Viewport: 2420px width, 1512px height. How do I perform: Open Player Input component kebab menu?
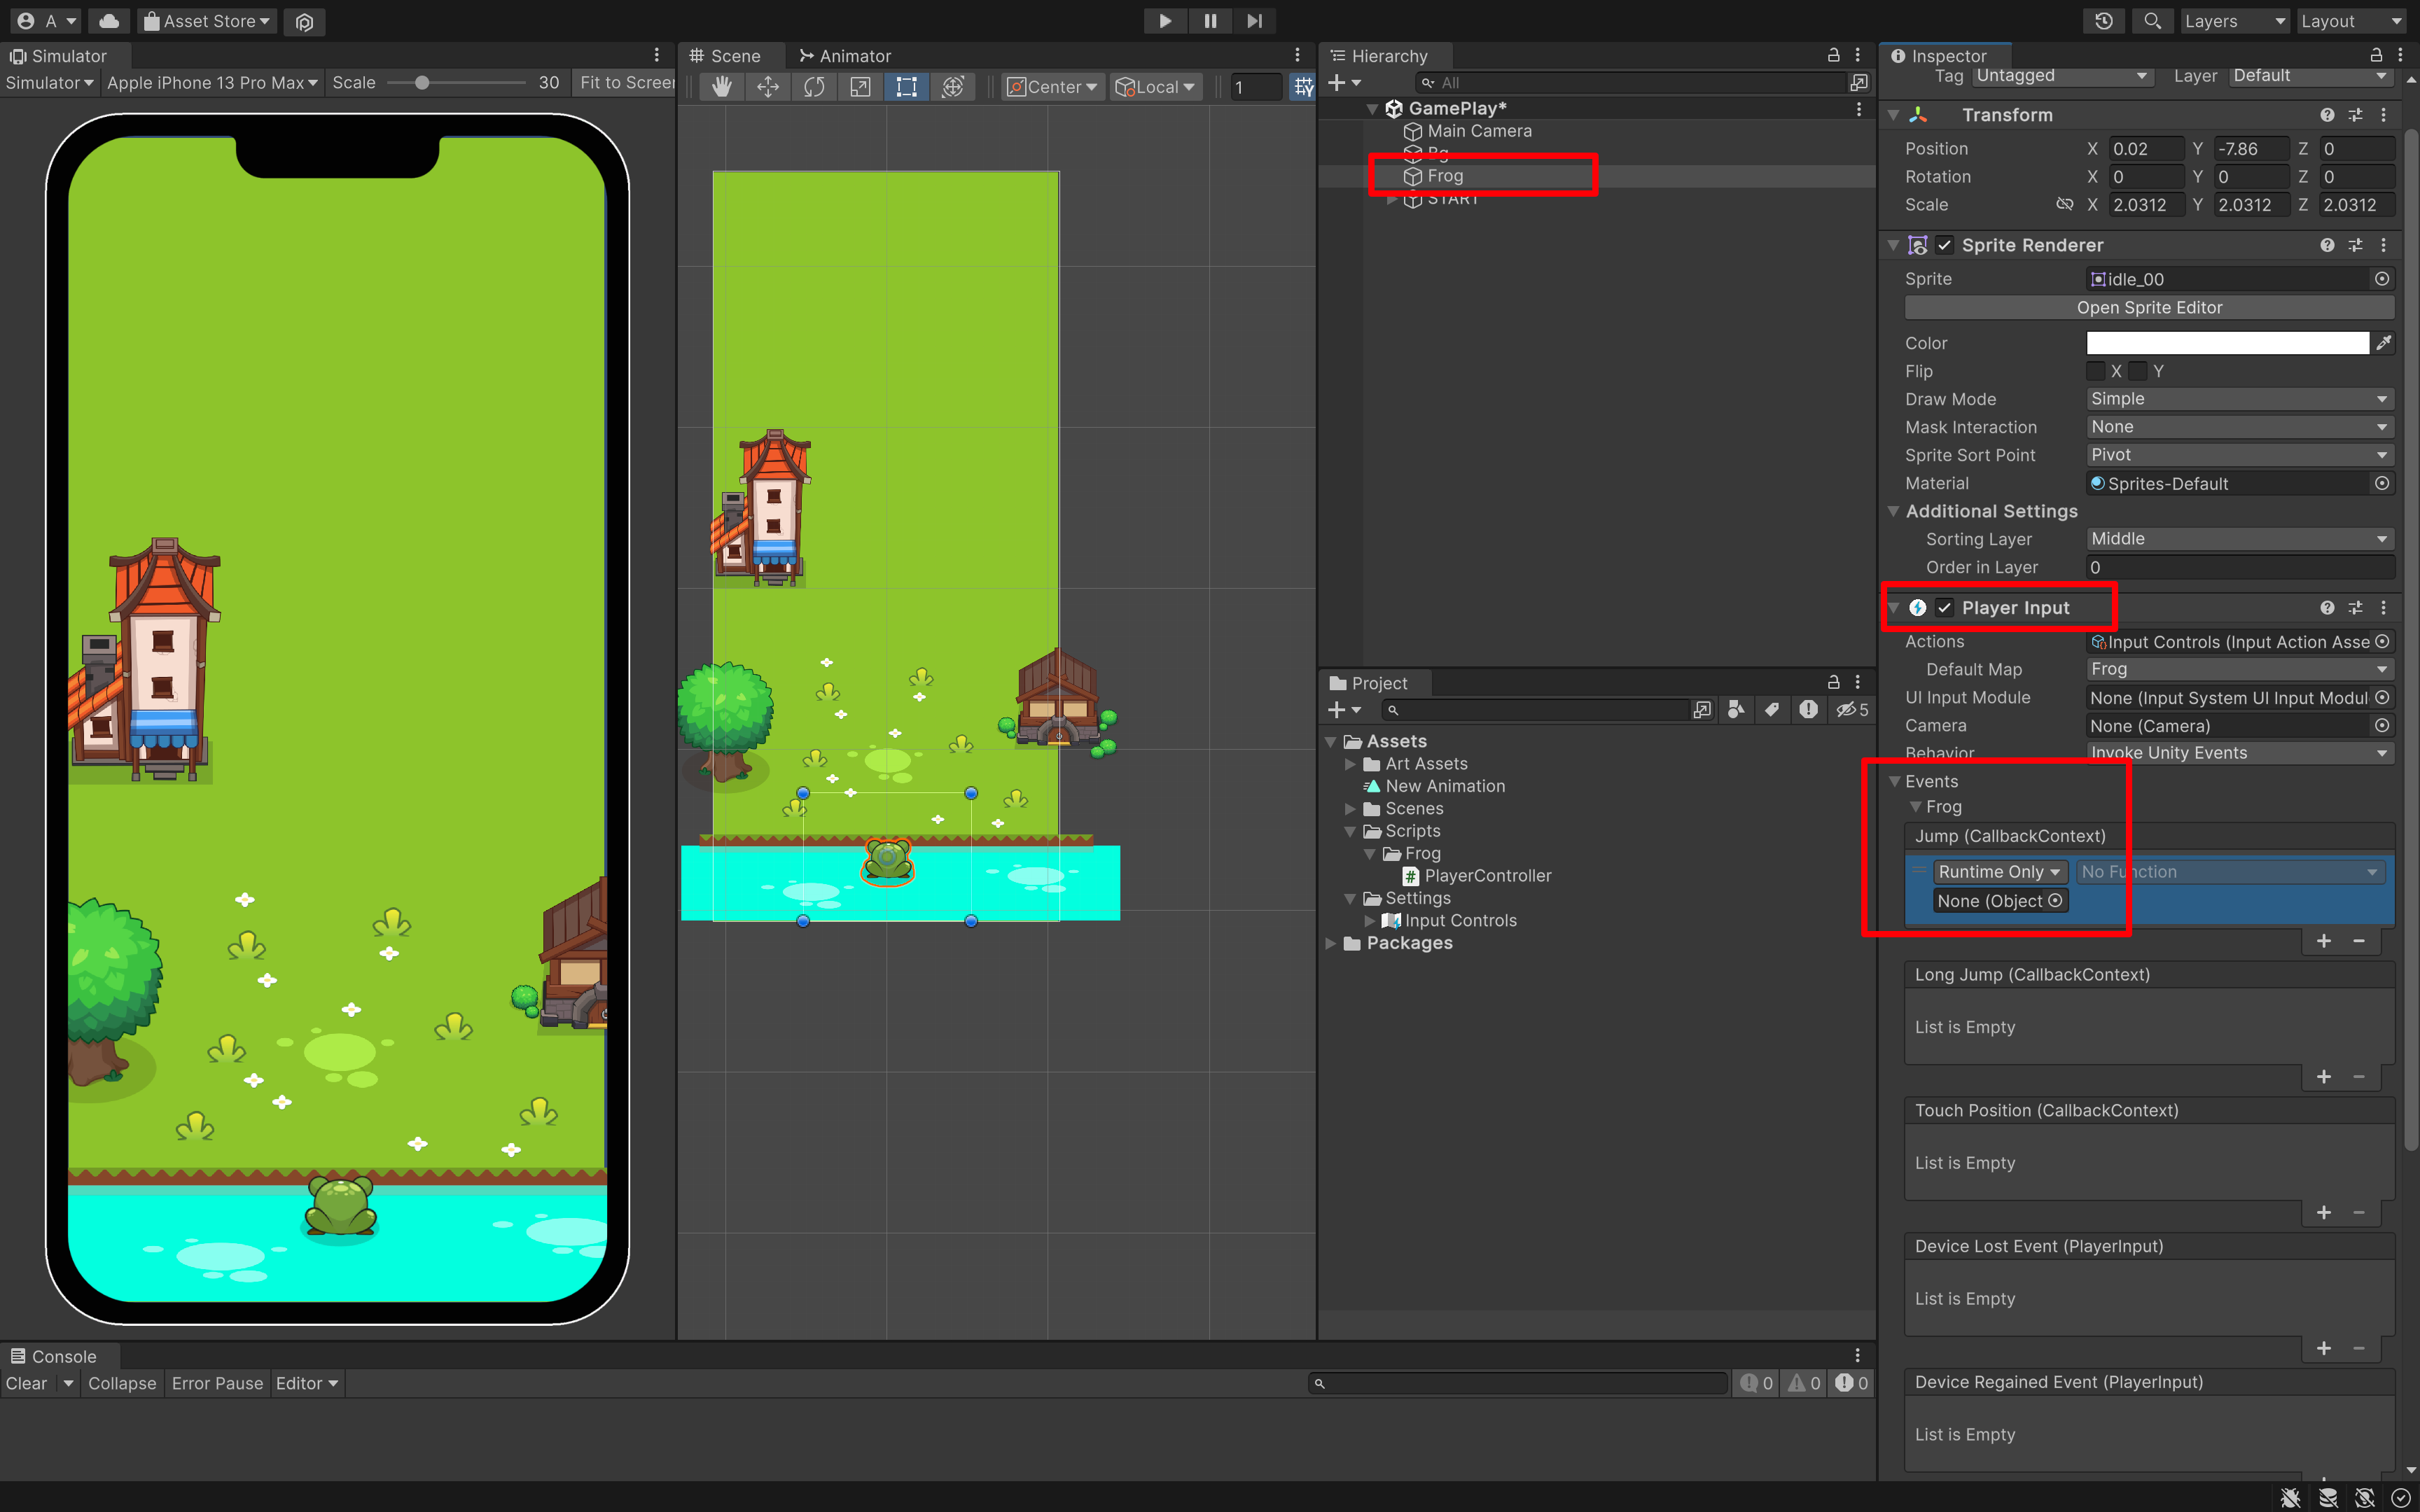2383,608
